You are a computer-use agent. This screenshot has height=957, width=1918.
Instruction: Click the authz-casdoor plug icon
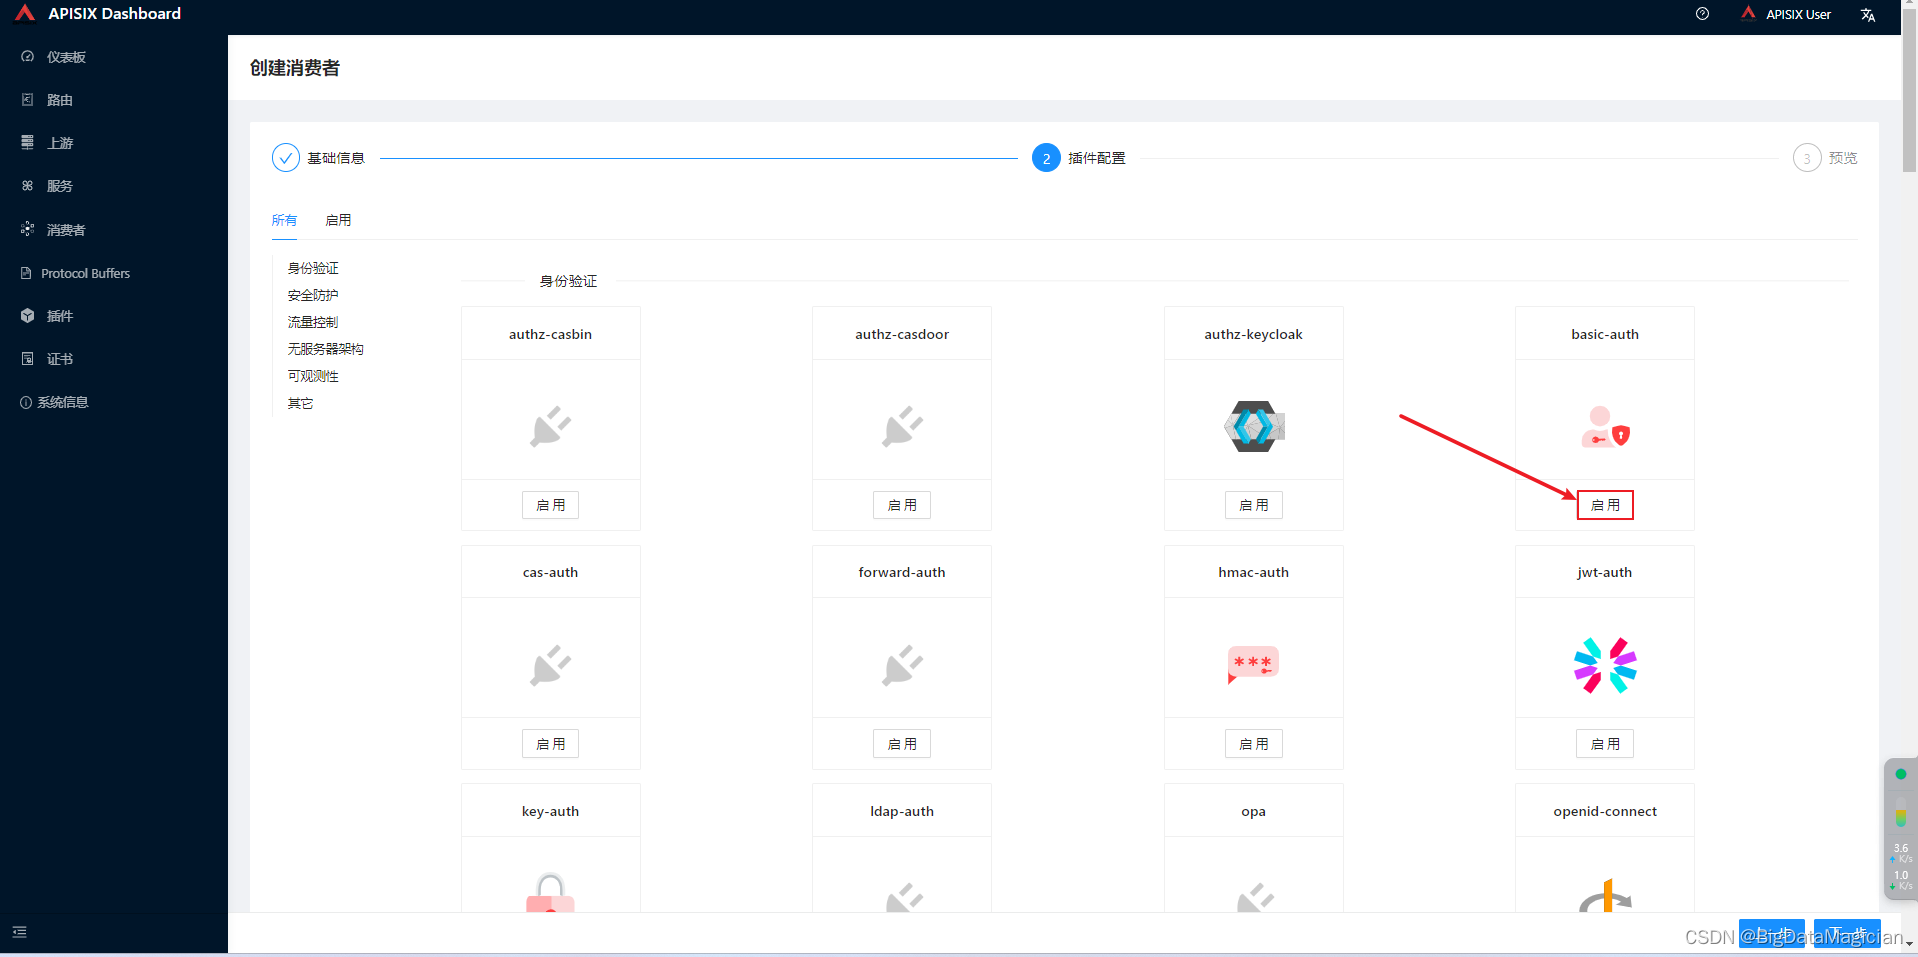(902, 427)
